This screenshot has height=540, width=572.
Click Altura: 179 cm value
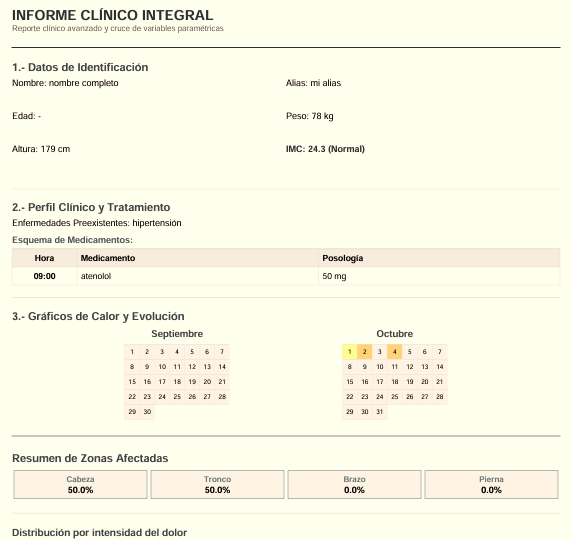click(41, 149)
